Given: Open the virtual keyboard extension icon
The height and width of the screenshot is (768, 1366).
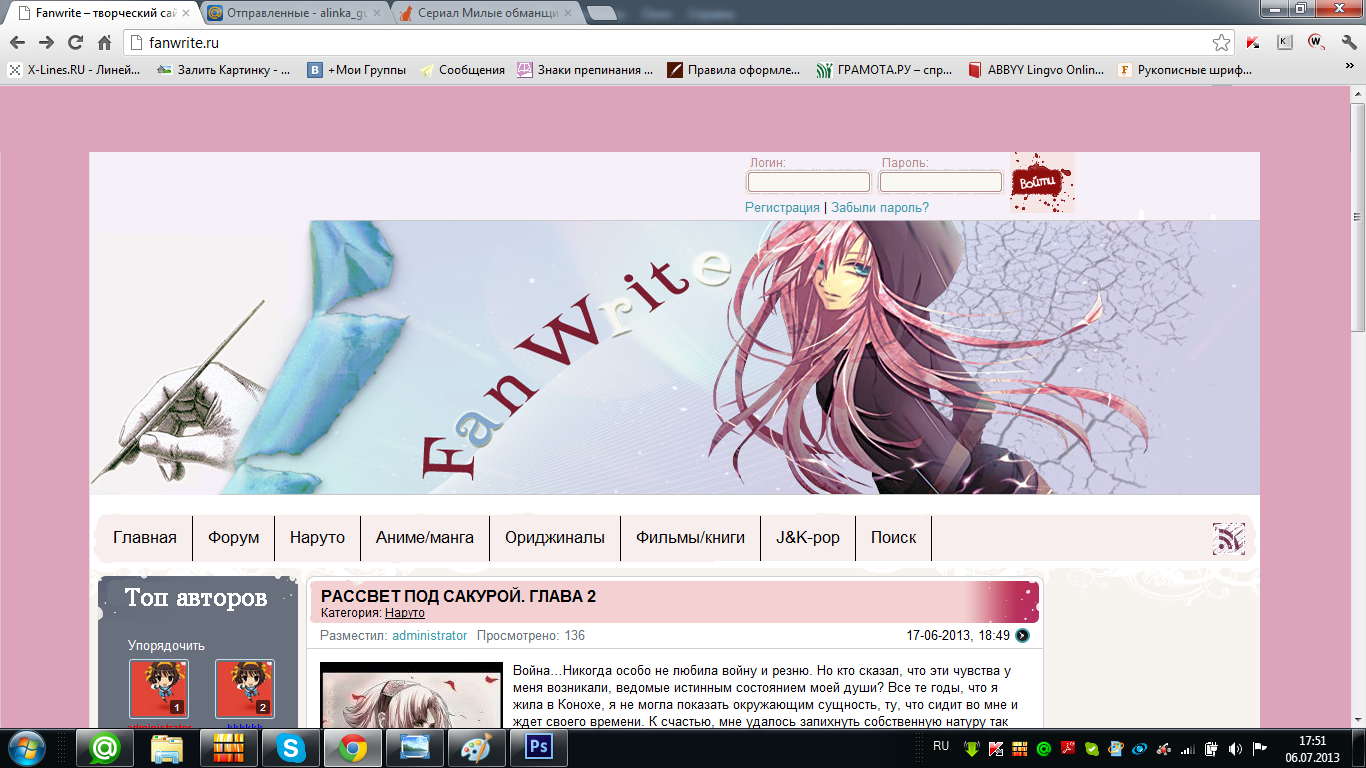Looking at the screenshot, I should [x=1285, y=42].
